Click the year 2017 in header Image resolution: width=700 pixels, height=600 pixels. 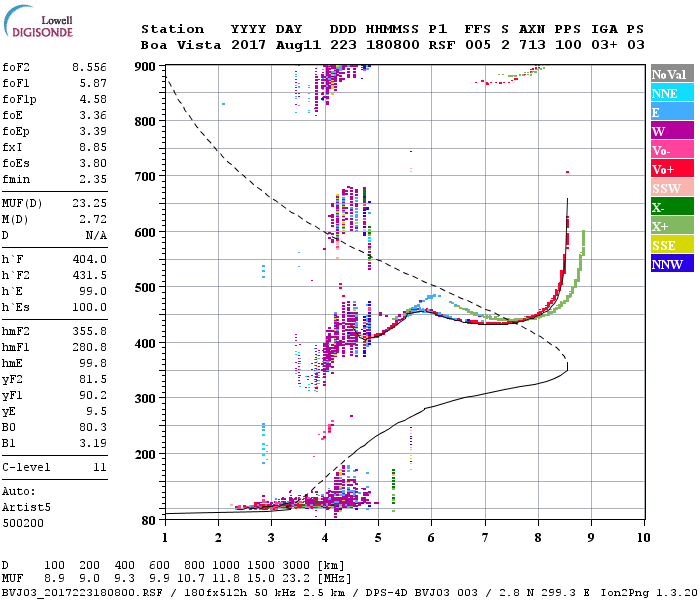[x=248, y=45]
